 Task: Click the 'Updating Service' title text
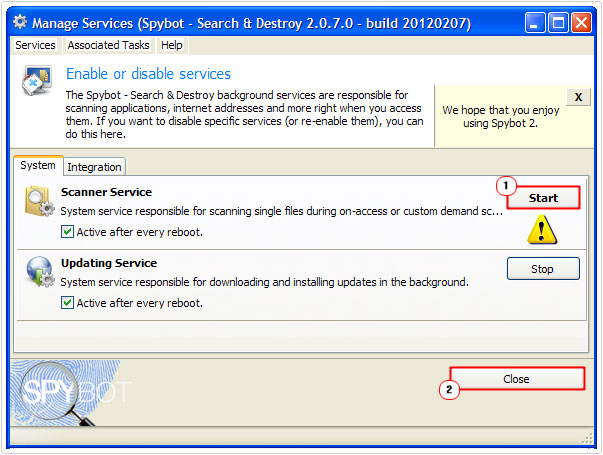(109, 263)
